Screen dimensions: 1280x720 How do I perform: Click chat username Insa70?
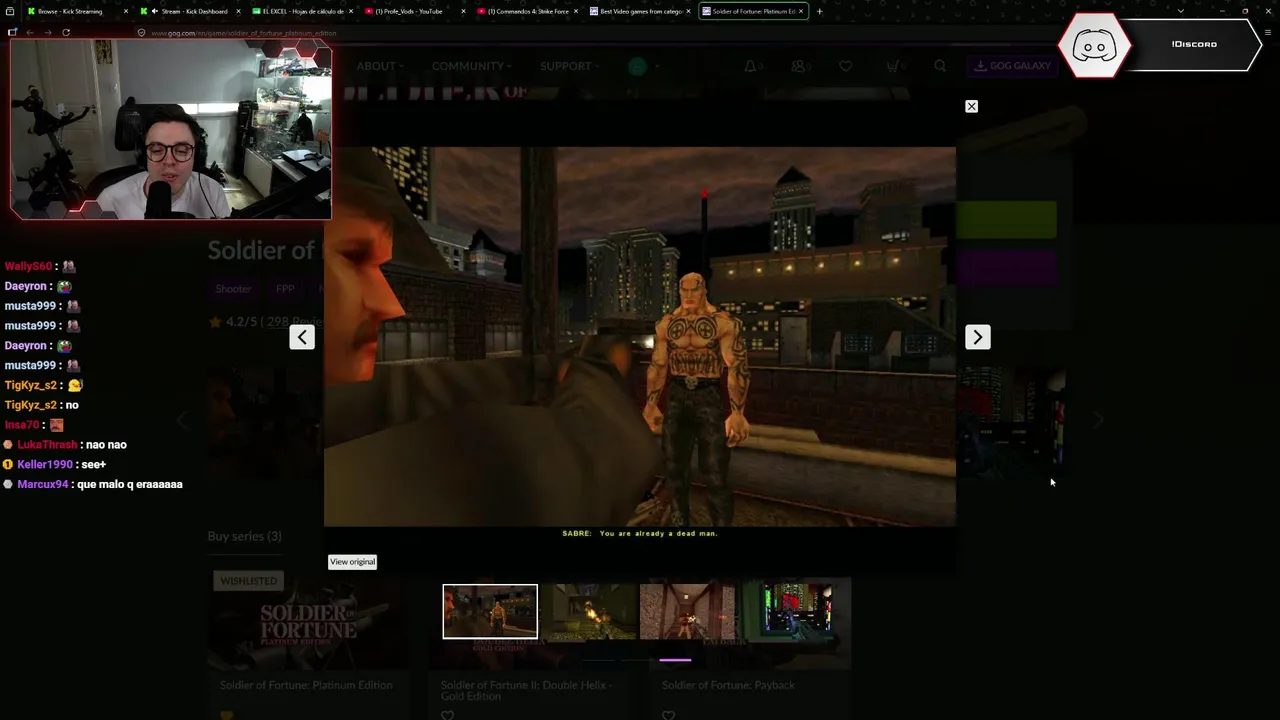tap(22, 425)
